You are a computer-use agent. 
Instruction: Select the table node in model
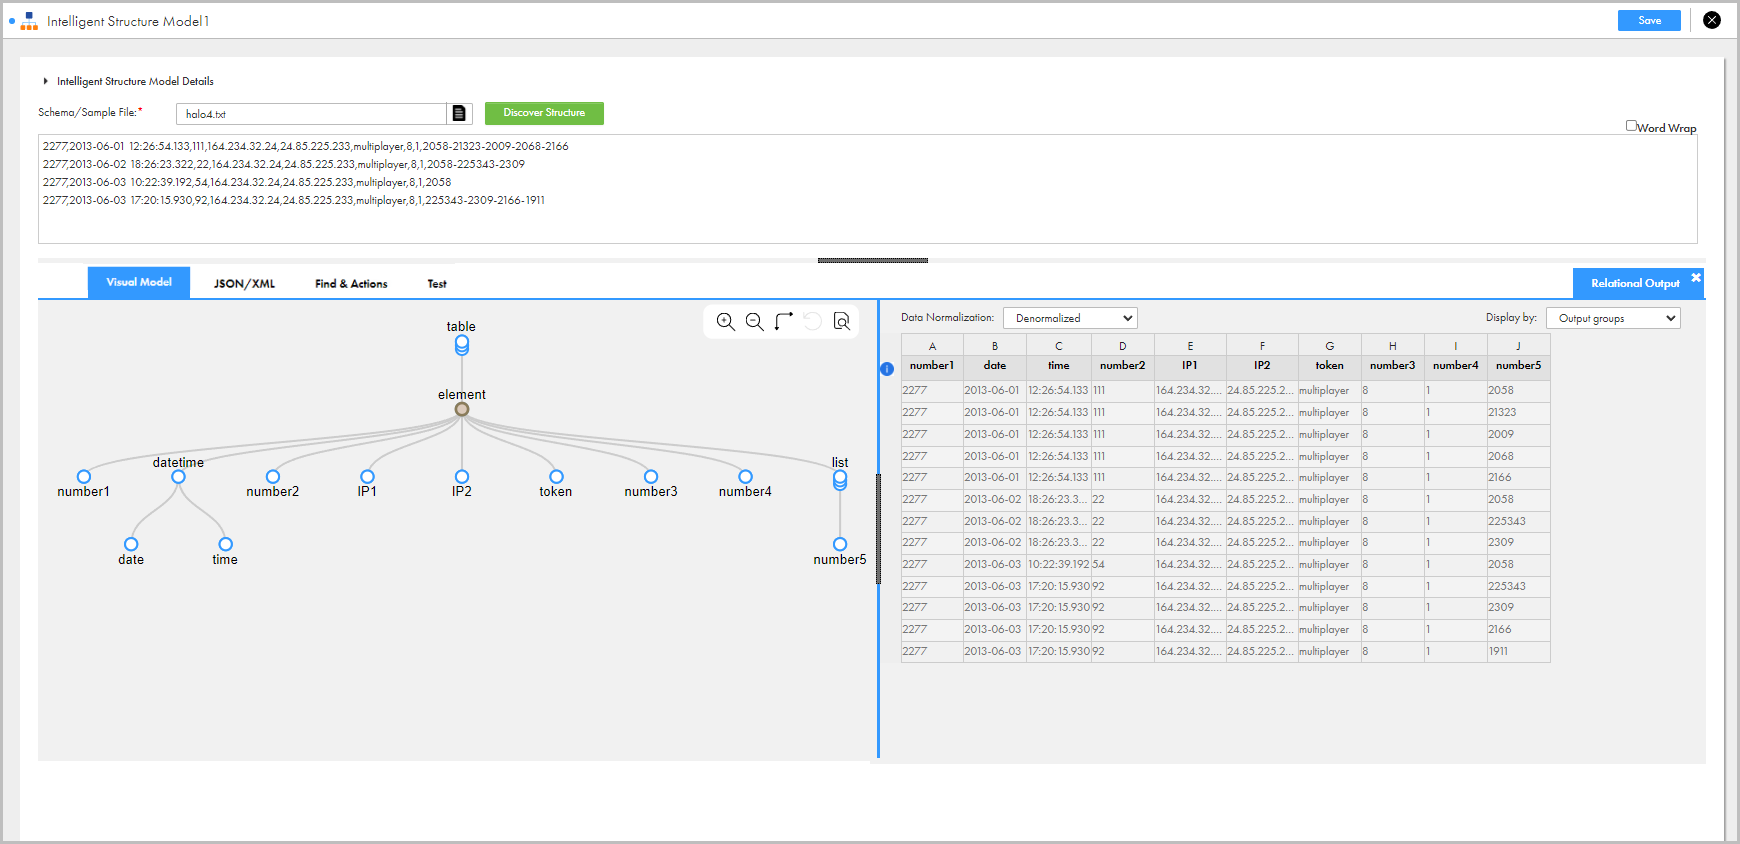point(461,345)
